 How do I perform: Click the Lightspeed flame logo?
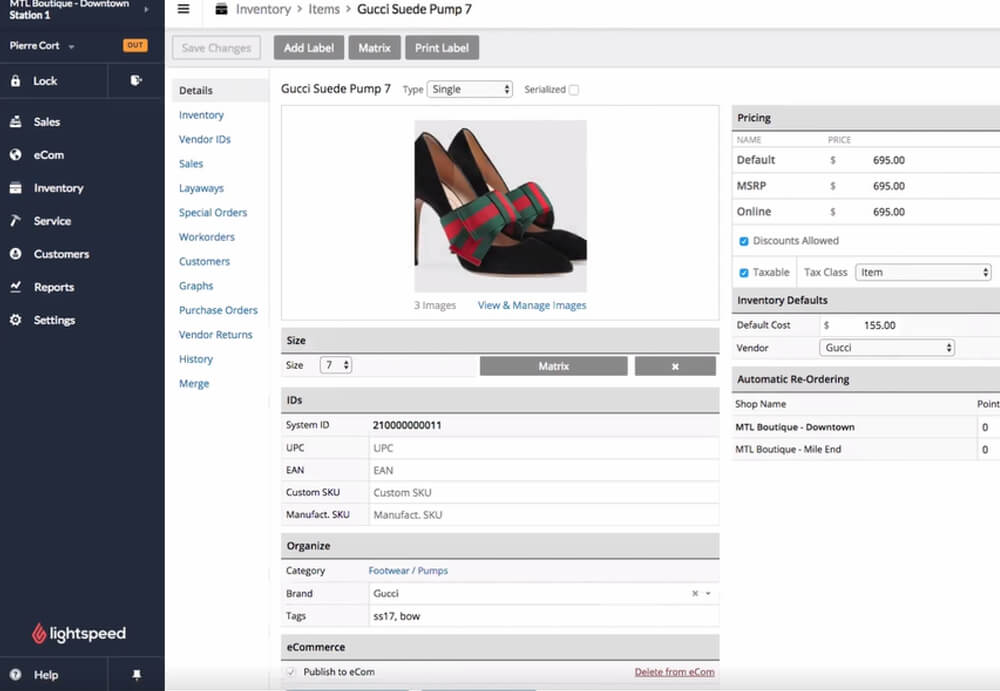point(39,633)
